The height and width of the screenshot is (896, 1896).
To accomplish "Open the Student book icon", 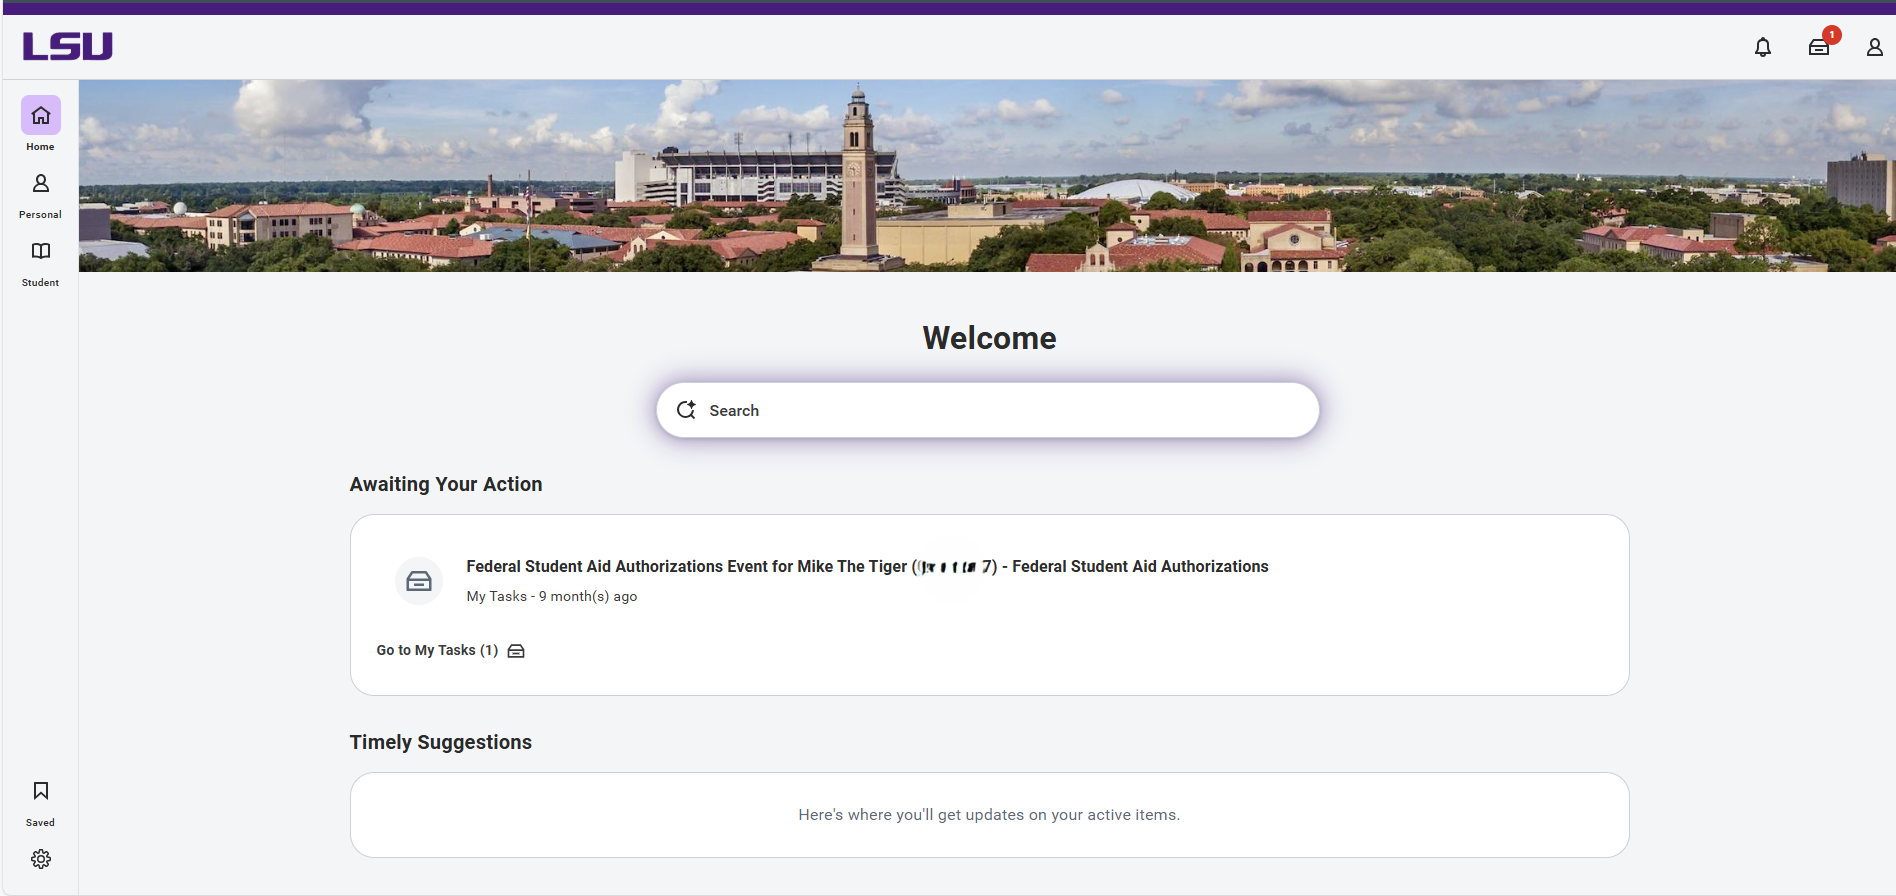I will point(41,252).
